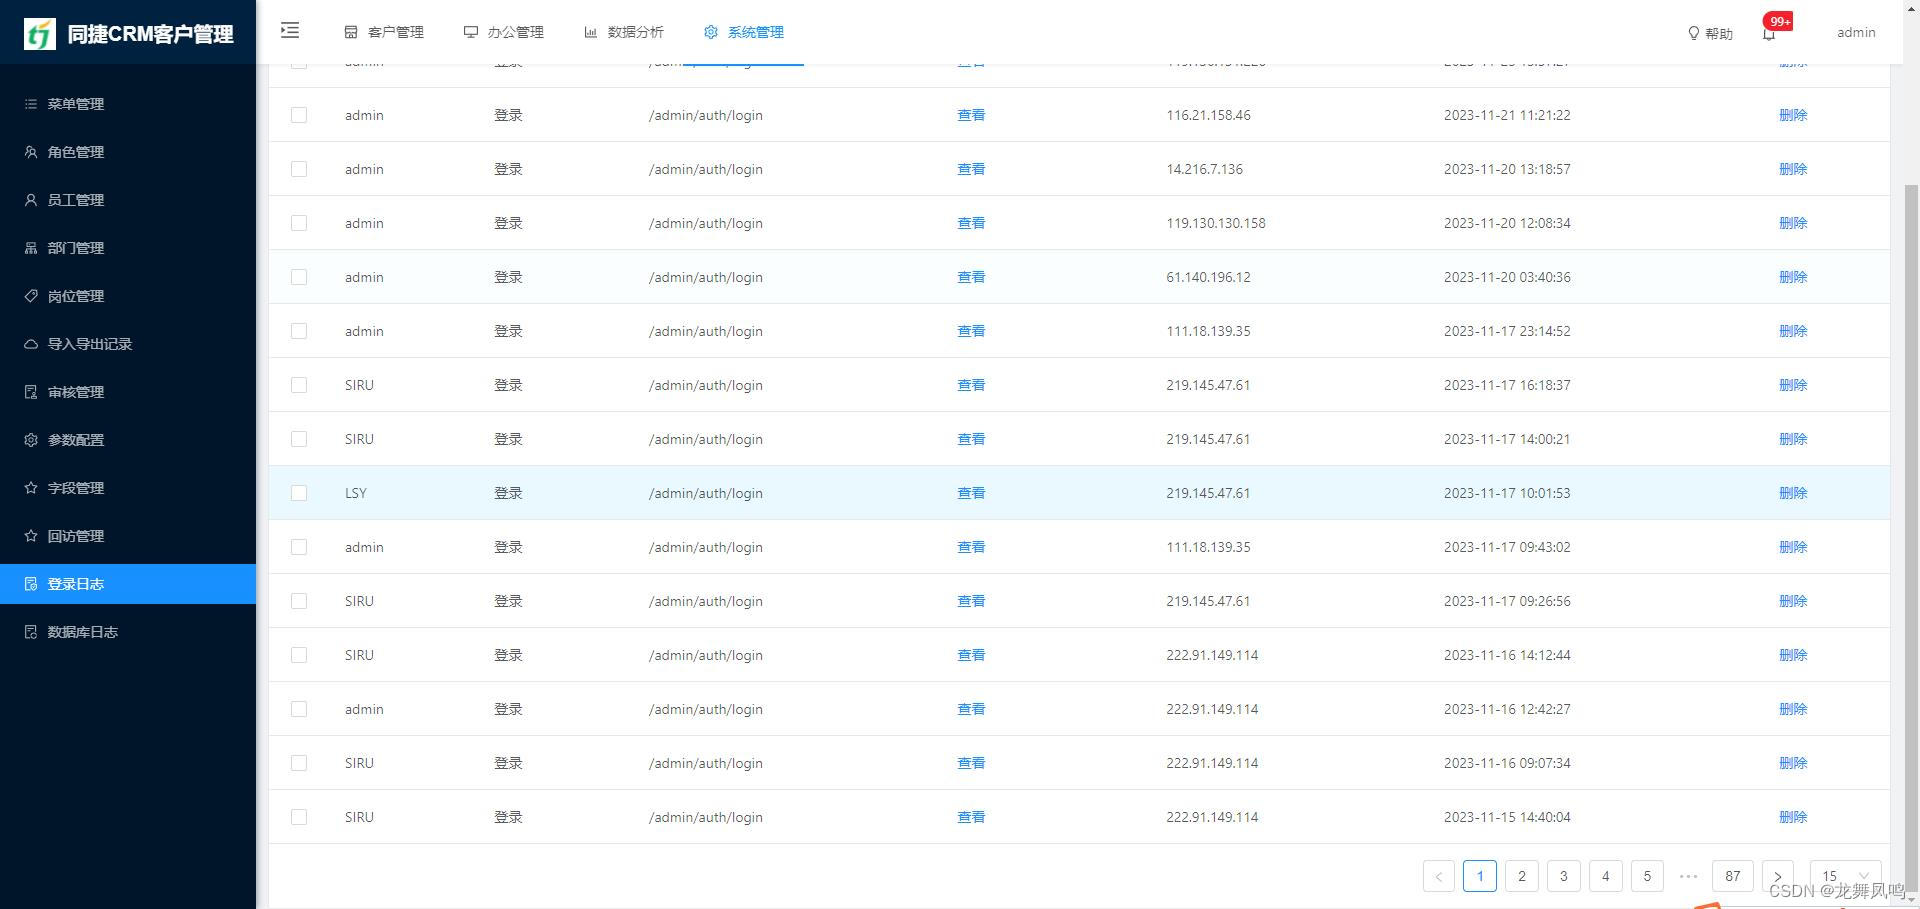The image size is (1920, 909).
Task: Click the 帮助 lightbulb help icon
Action: [1693, 33]
